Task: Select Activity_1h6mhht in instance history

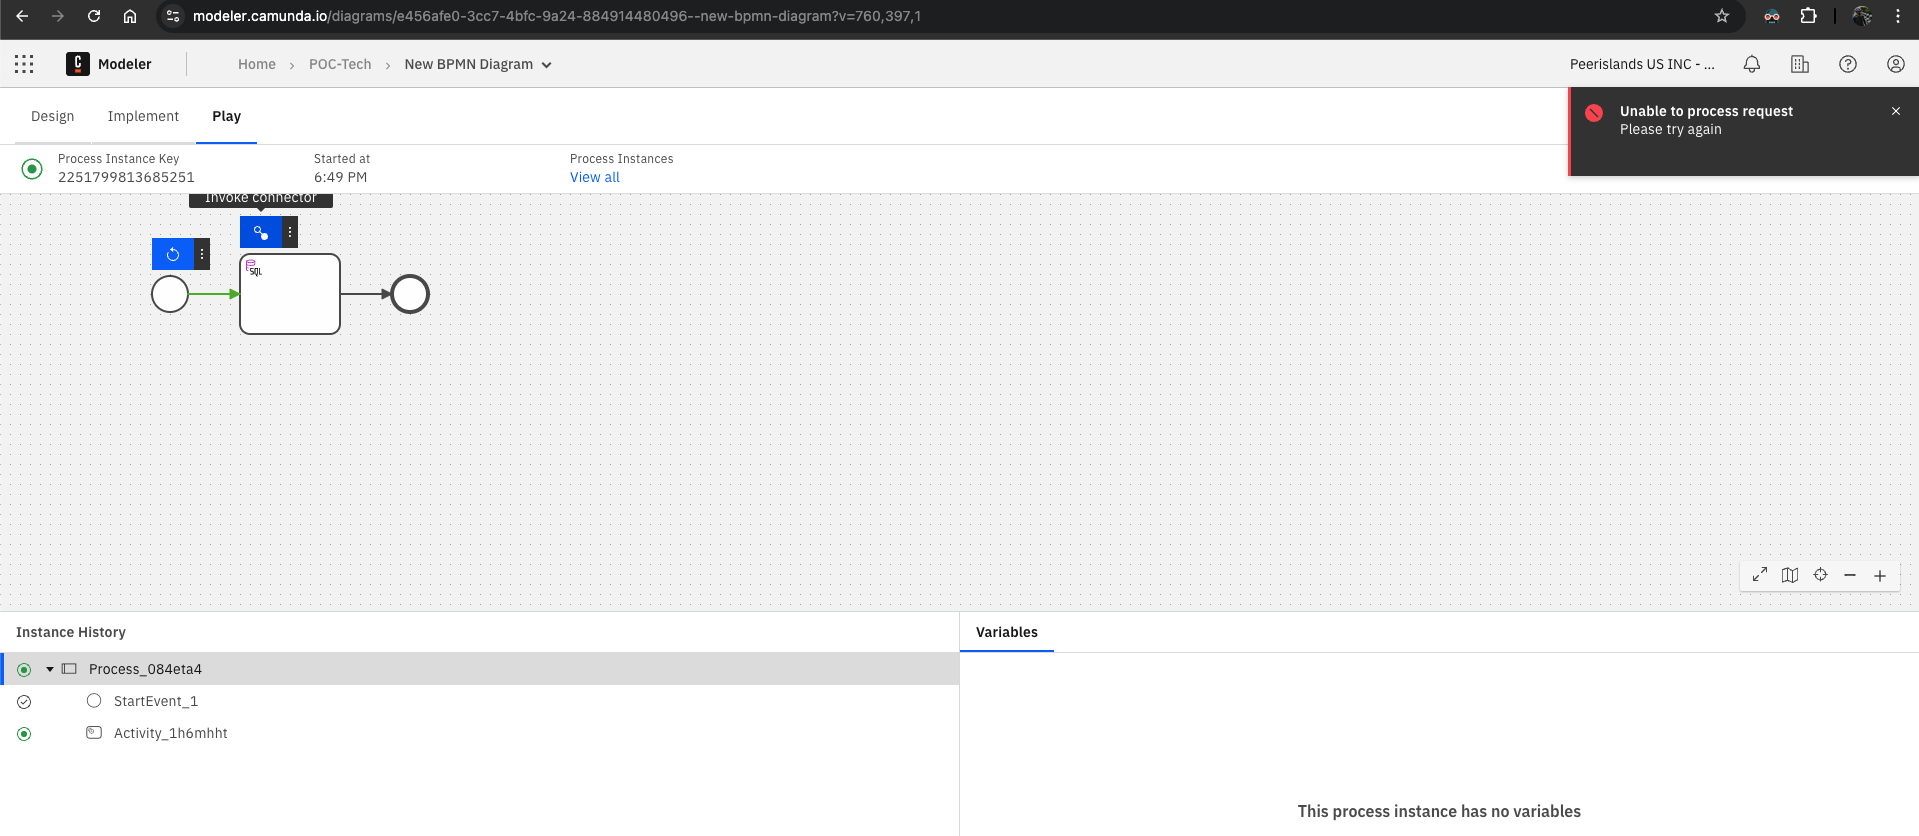Action: pyautogui.click(x=171, y=733)
